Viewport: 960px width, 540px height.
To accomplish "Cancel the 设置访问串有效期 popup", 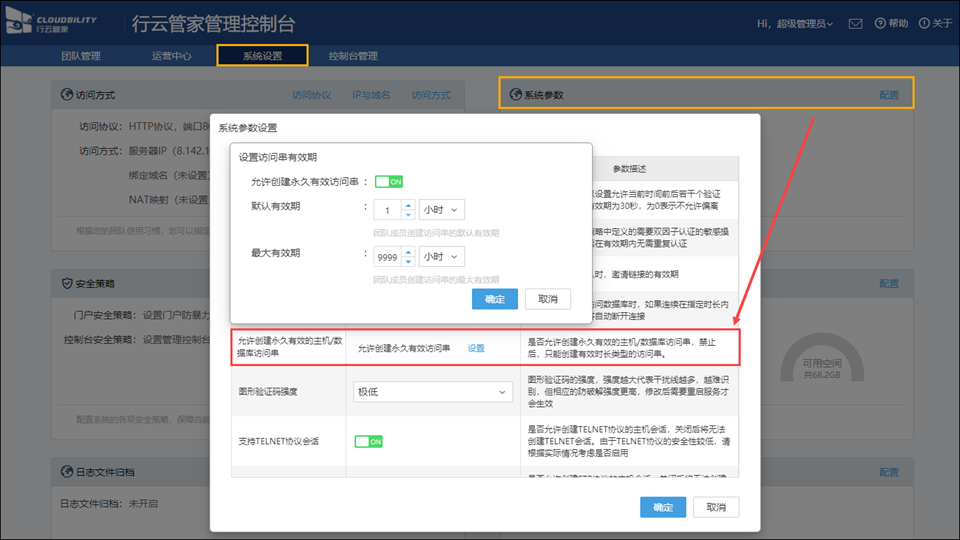I will coord(547,299).
